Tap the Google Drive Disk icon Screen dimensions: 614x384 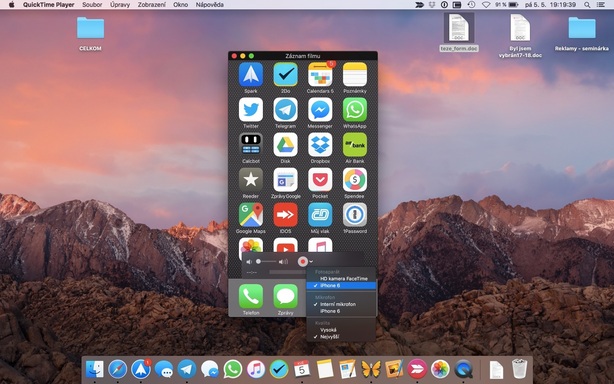point(285,144)
